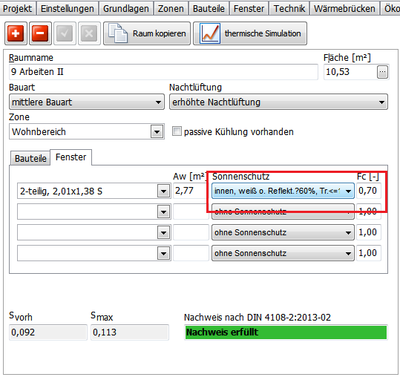Start the thermische Simulation
This screenshot has height=377, width=400.
click(250, 33)
